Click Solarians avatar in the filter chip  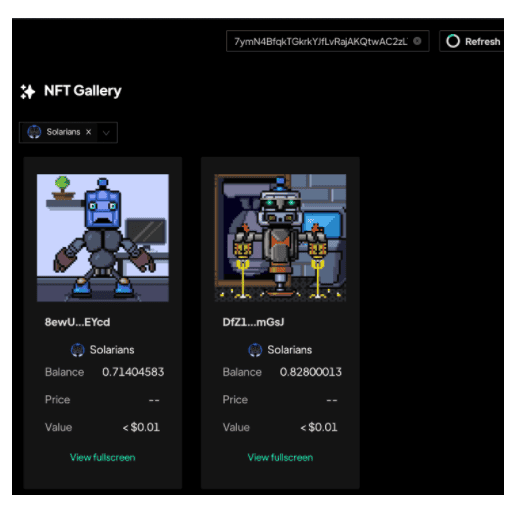(x=34, y=132)
